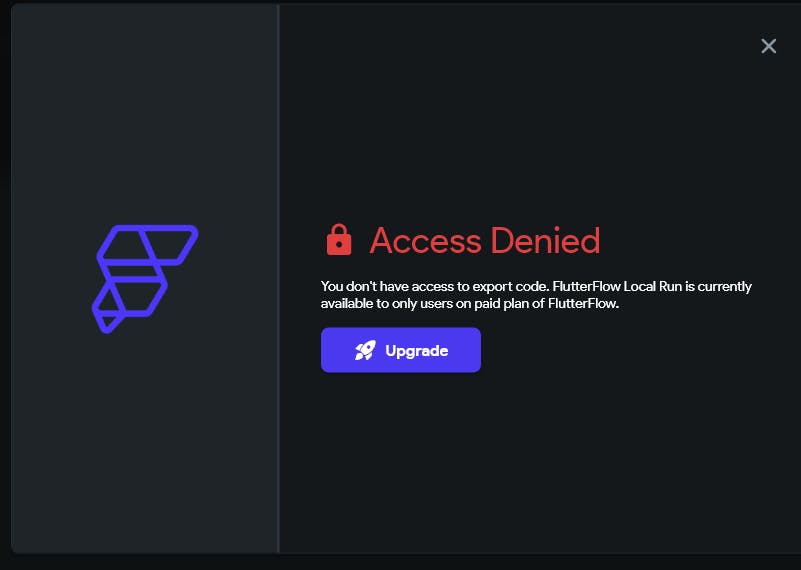Click the "available to only users" line
Viewport: 801px width, 570px height.
click(469, 303)
